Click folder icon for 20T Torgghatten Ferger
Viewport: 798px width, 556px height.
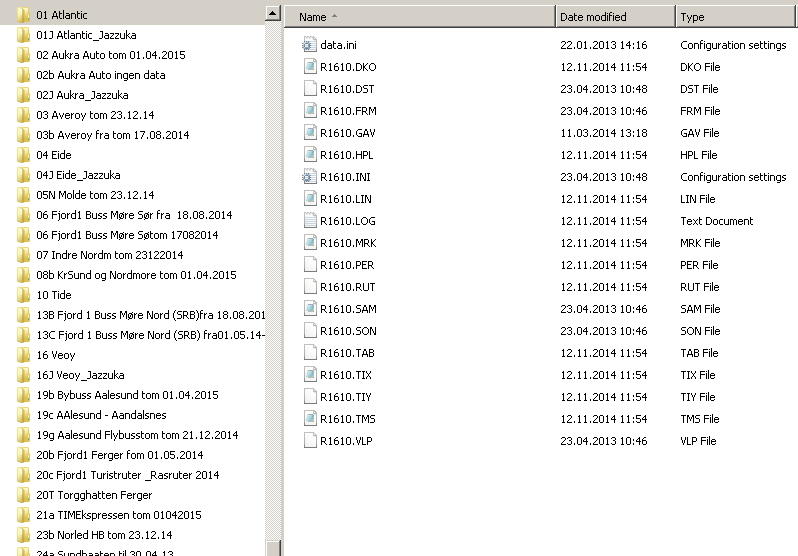(23, 495)
